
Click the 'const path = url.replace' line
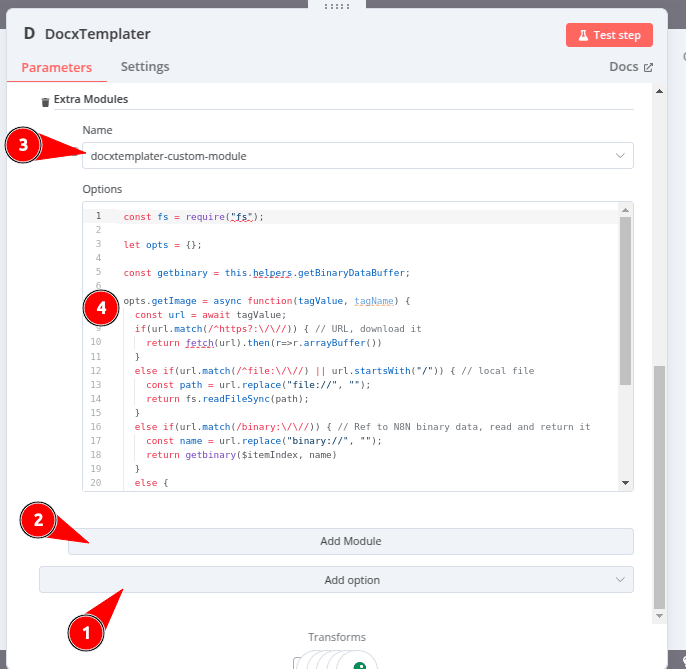point(258,385)
